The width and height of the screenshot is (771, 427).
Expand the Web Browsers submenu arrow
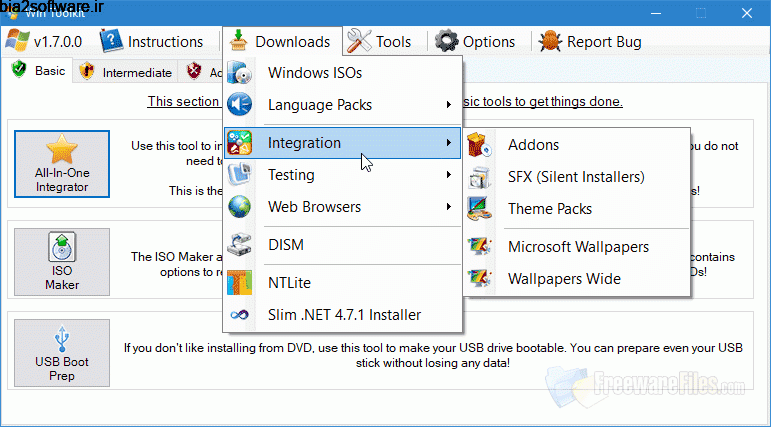448,207
